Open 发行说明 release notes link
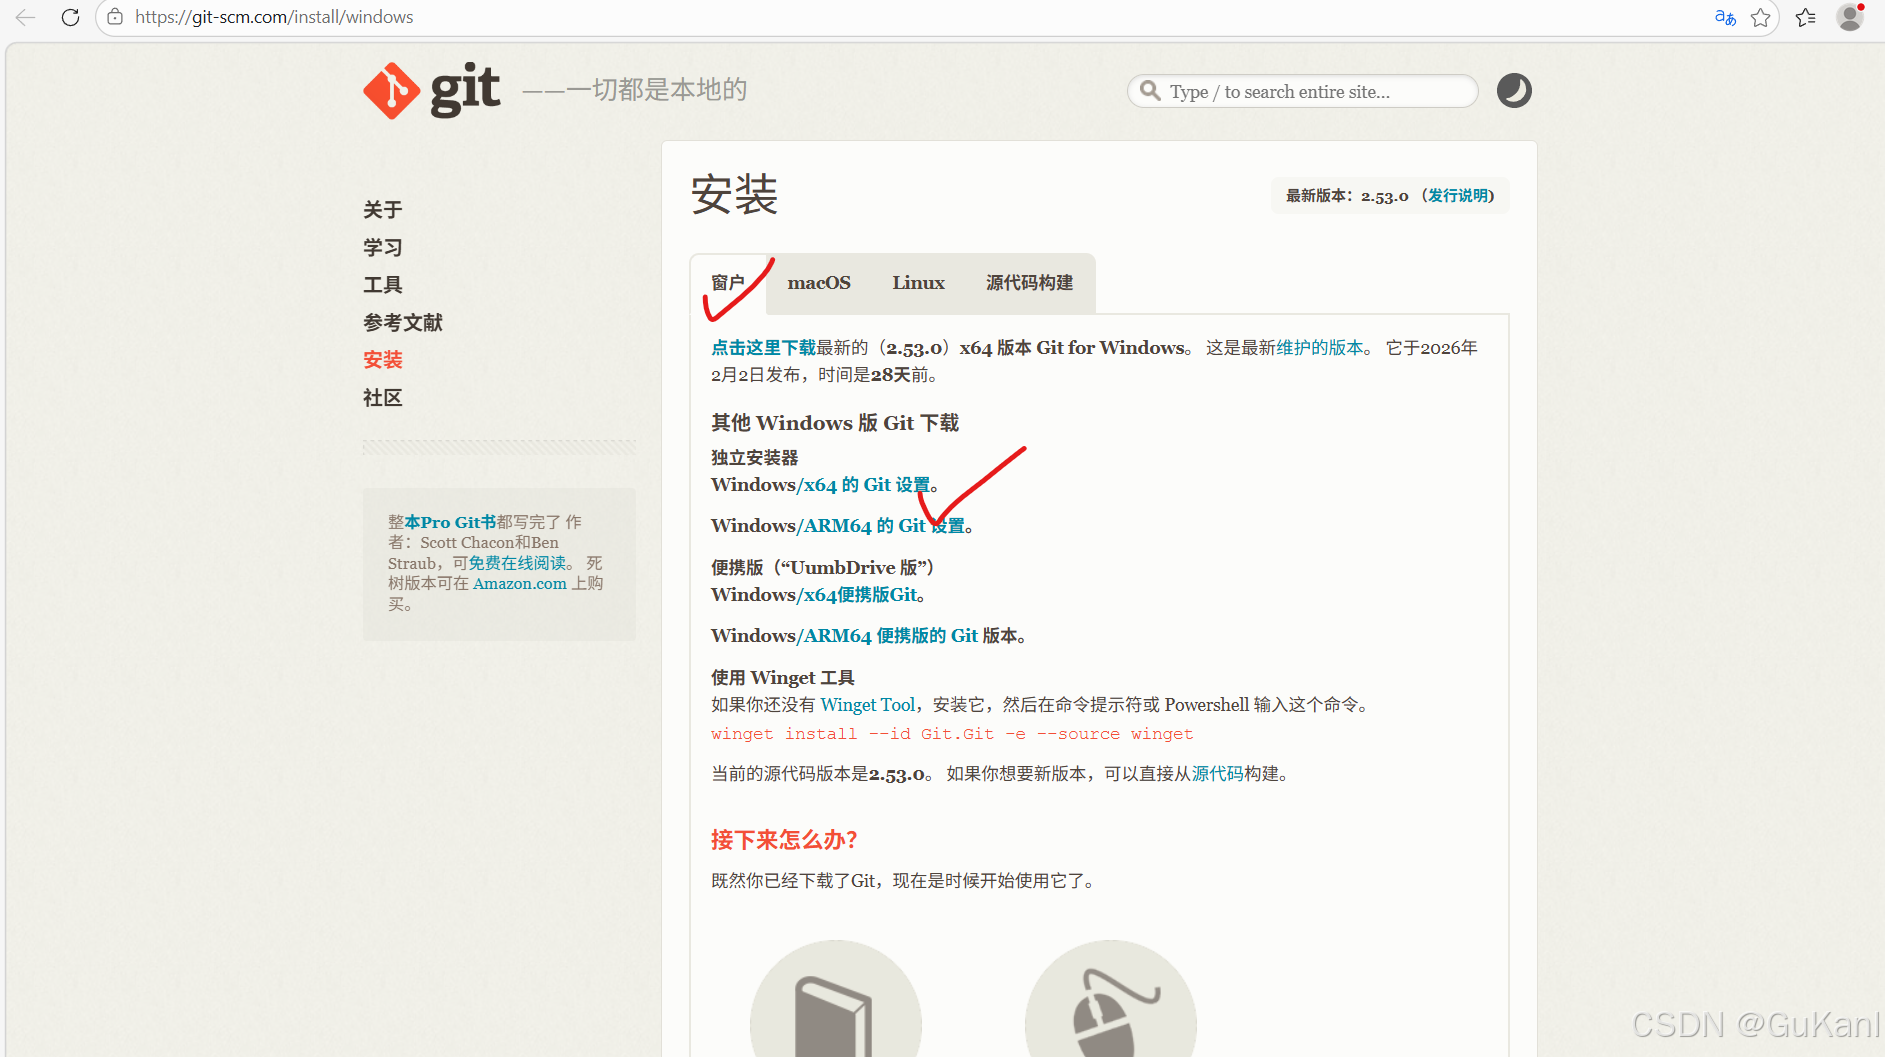The height and width of the screenshot is (1057, 1885). [x=1460, y=195]
